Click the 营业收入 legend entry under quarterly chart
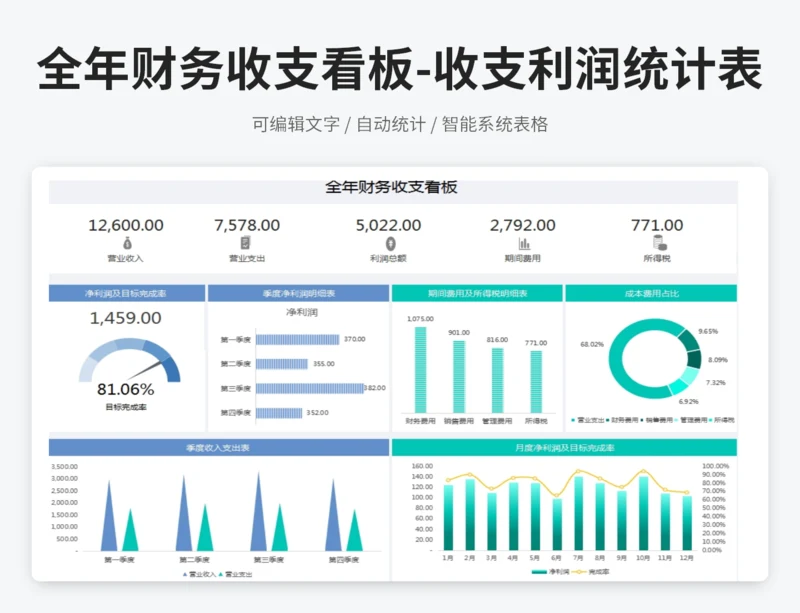Screen dimensions: 800x613 point(198,574)
